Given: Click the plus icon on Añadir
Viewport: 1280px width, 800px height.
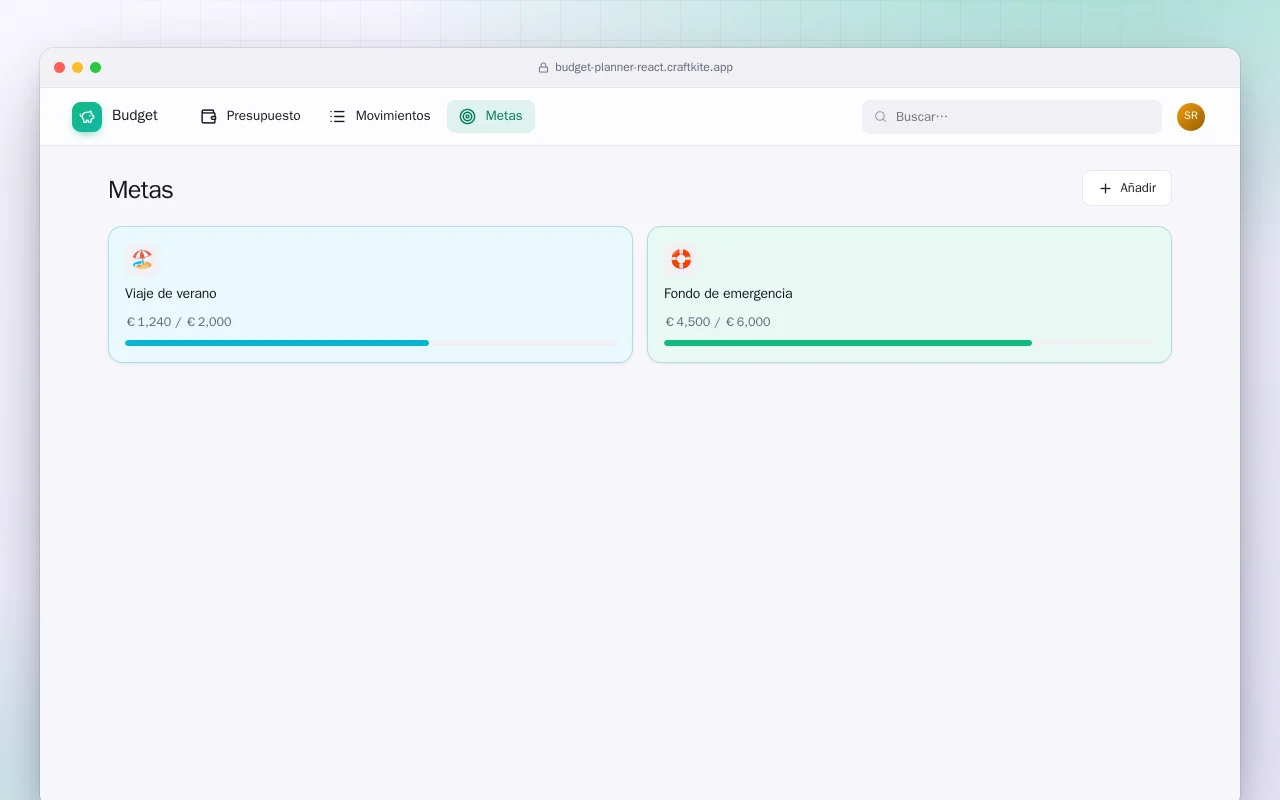Looking at the screenshot, I should [x=1105, y=188].
